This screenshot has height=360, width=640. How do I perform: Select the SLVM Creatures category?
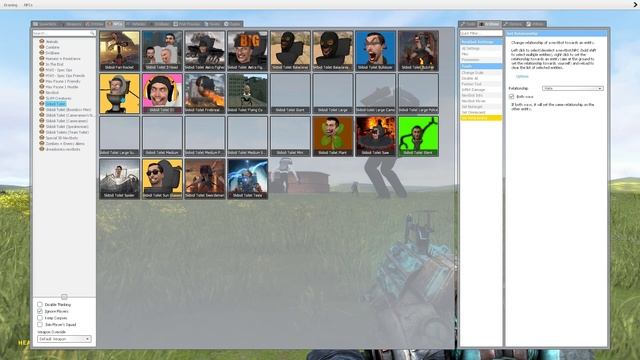point(58,98)
